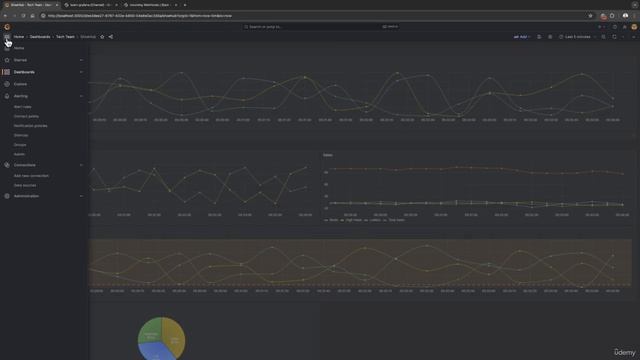The image size is (640, 360).
Task: Click the refresh dashboard icon
Action: coord(614,37)
